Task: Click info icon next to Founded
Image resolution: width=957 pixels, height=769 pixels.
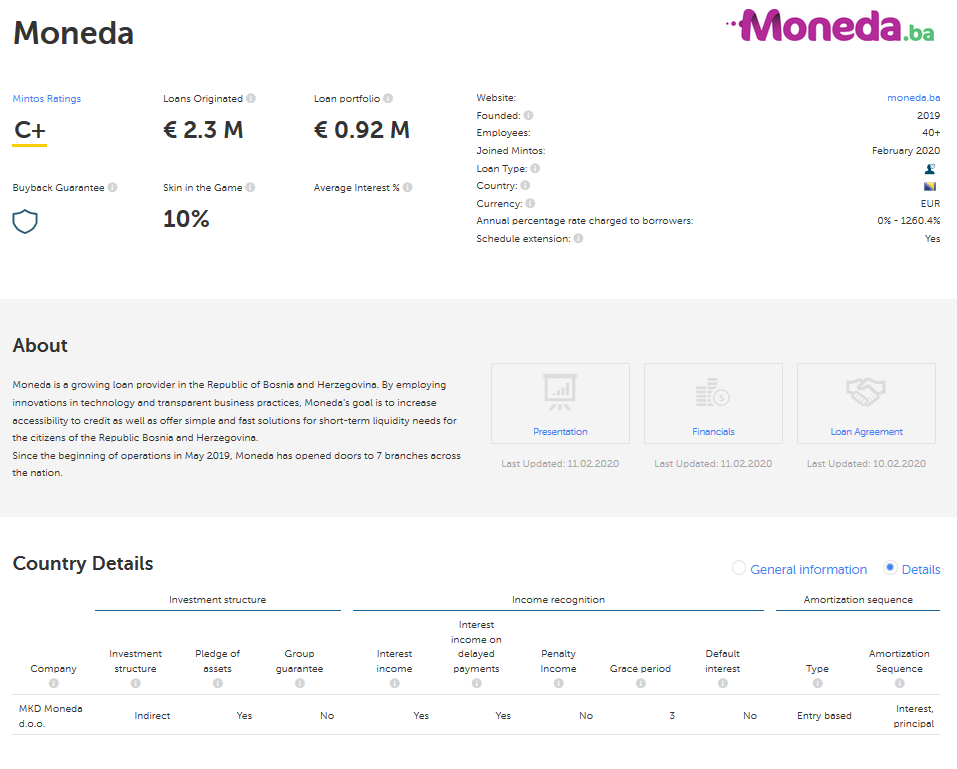Action: pyautogui.click(x=529, y=115)
